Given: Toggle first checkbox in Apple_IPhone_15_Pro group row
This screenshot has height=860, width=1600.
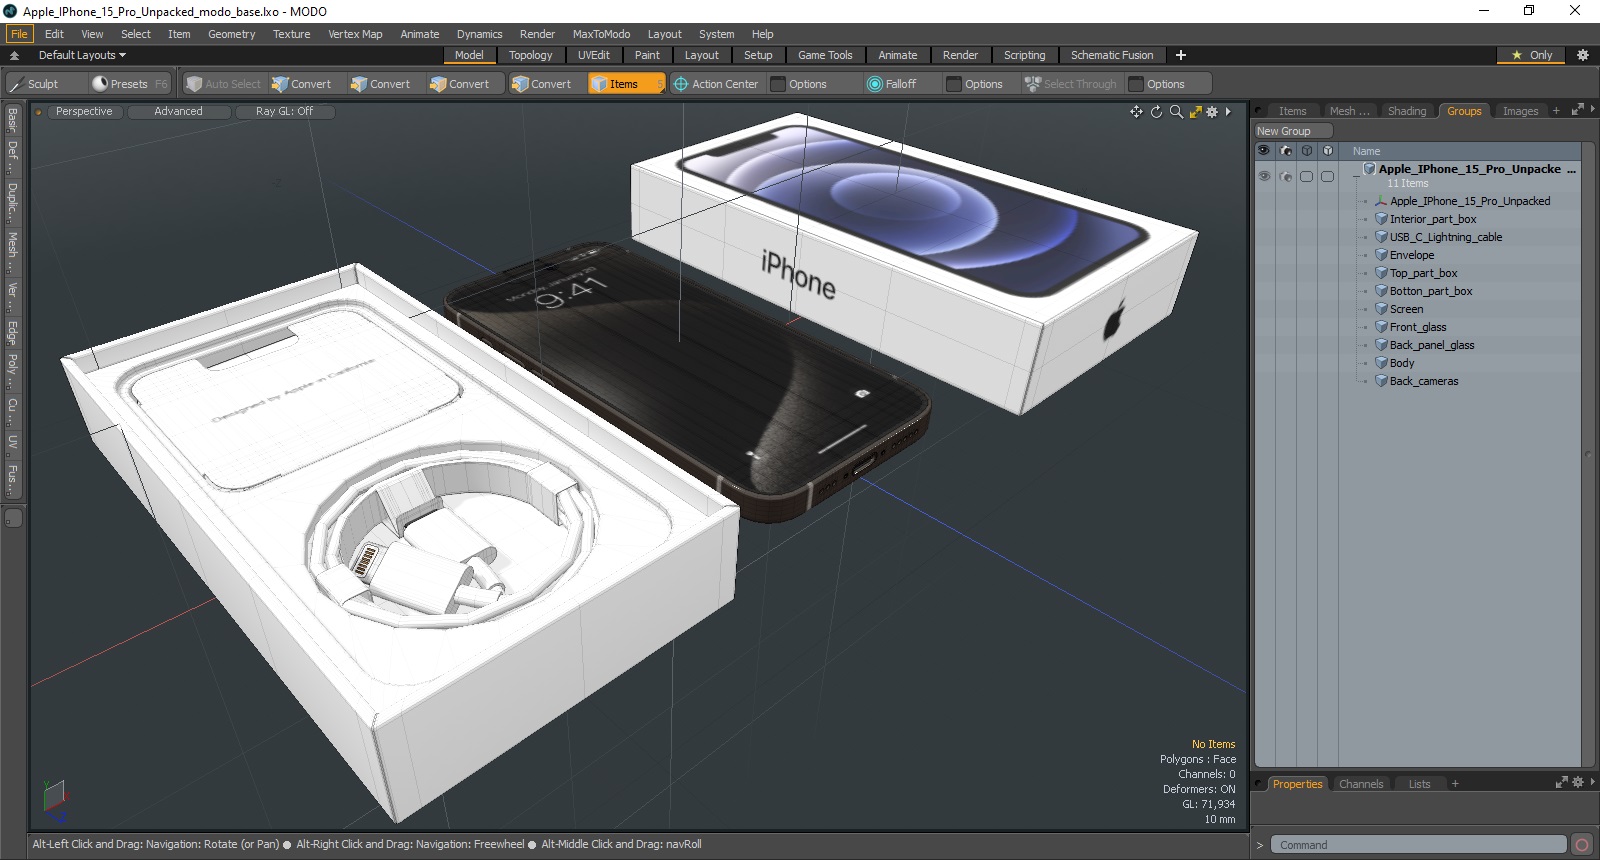Looking at the screenshot, I should pos(1307,176).
